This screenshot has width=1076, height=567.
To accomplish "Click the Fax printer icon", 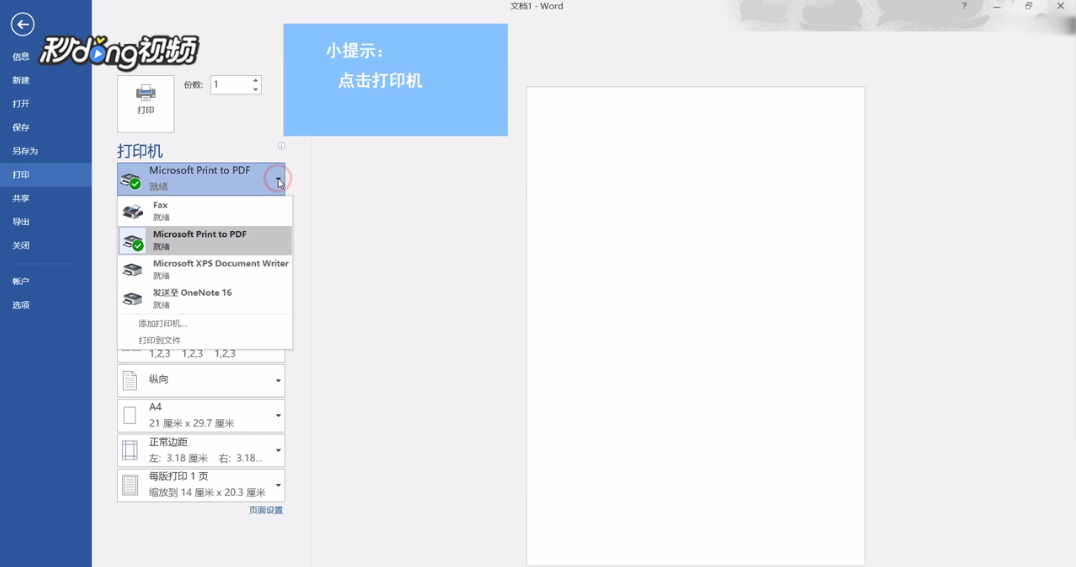I will pos(132,211).
